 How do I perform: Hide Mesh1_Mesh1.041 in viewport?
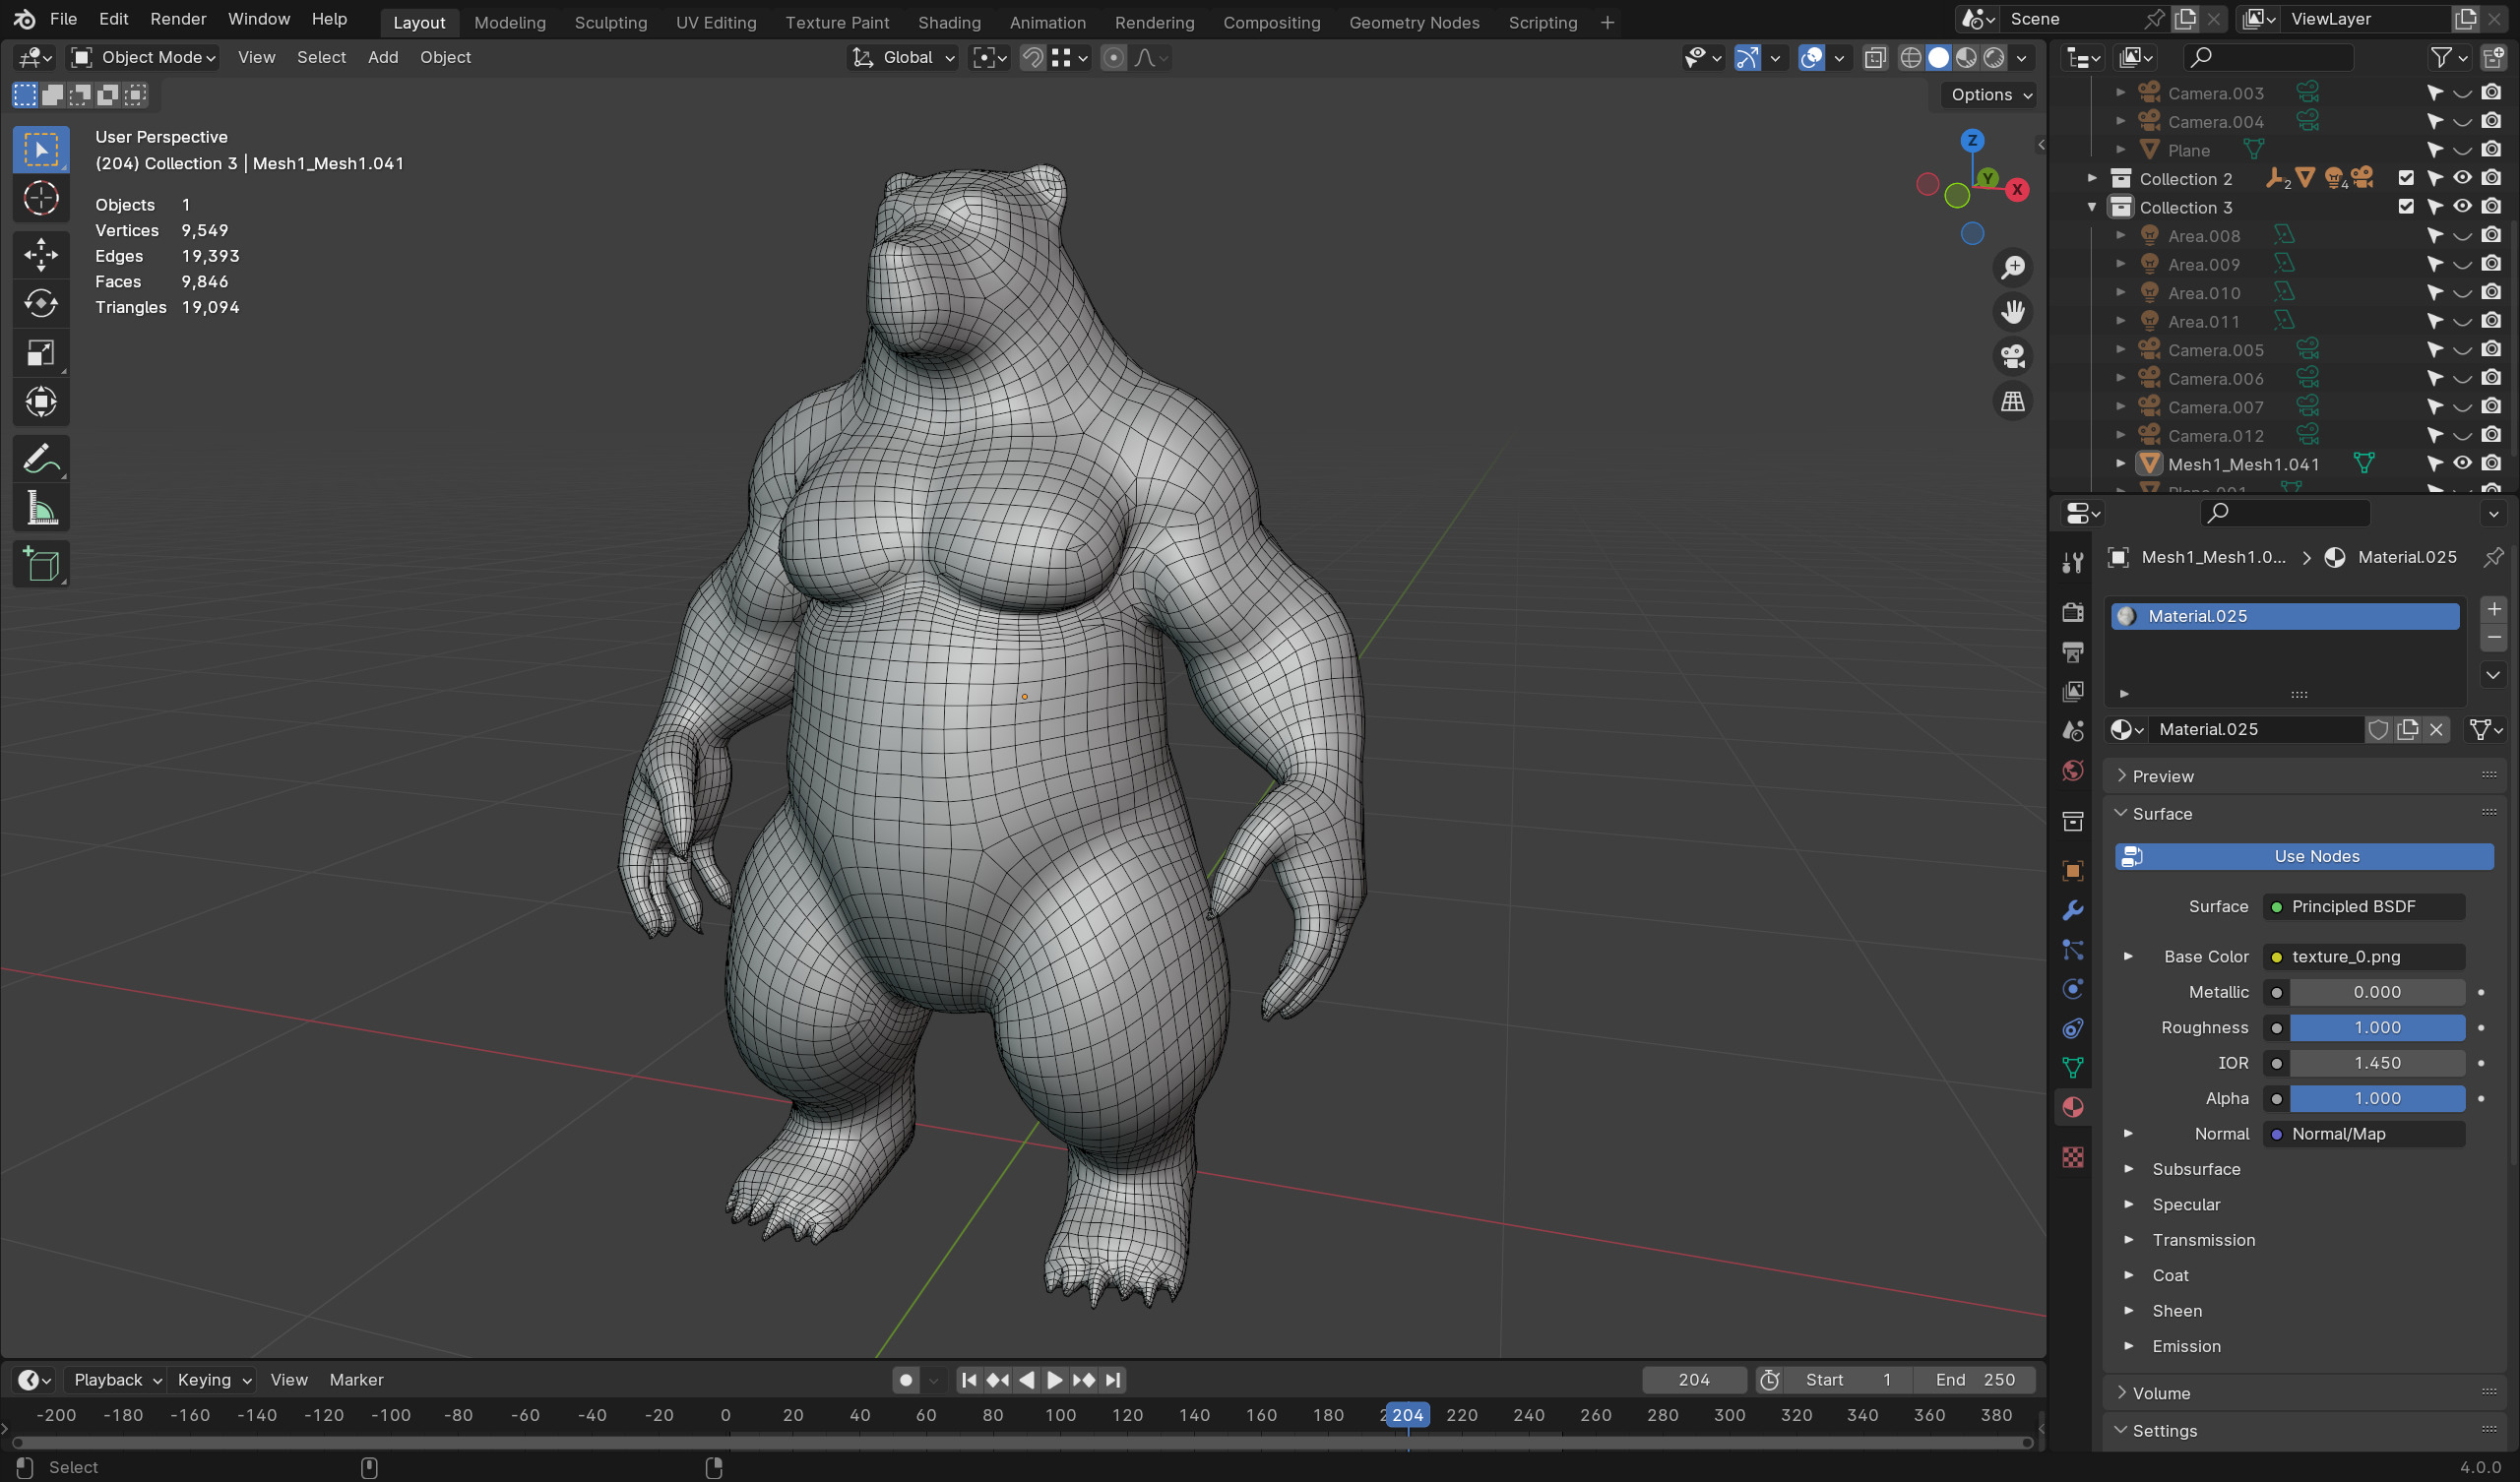click(2462, 463)
